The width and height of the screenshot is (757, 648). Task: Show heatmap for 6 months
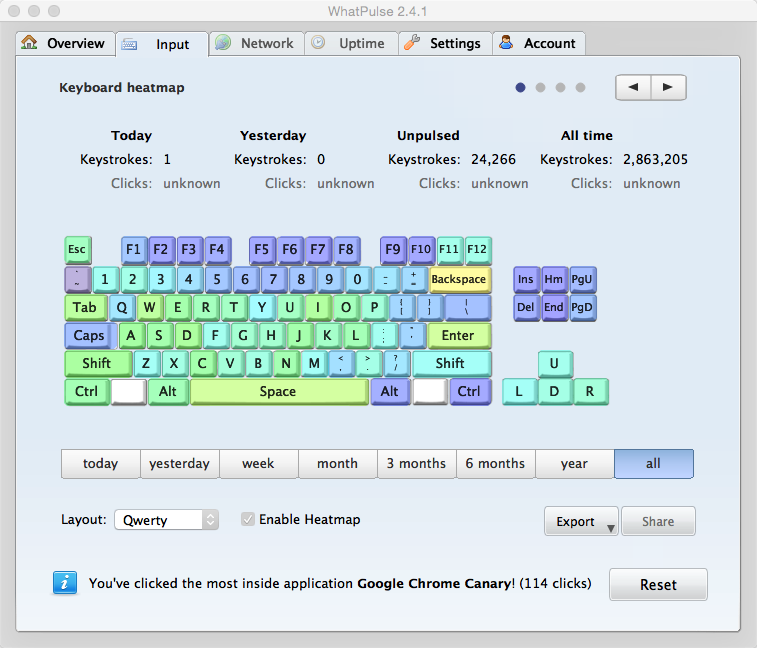495,464
